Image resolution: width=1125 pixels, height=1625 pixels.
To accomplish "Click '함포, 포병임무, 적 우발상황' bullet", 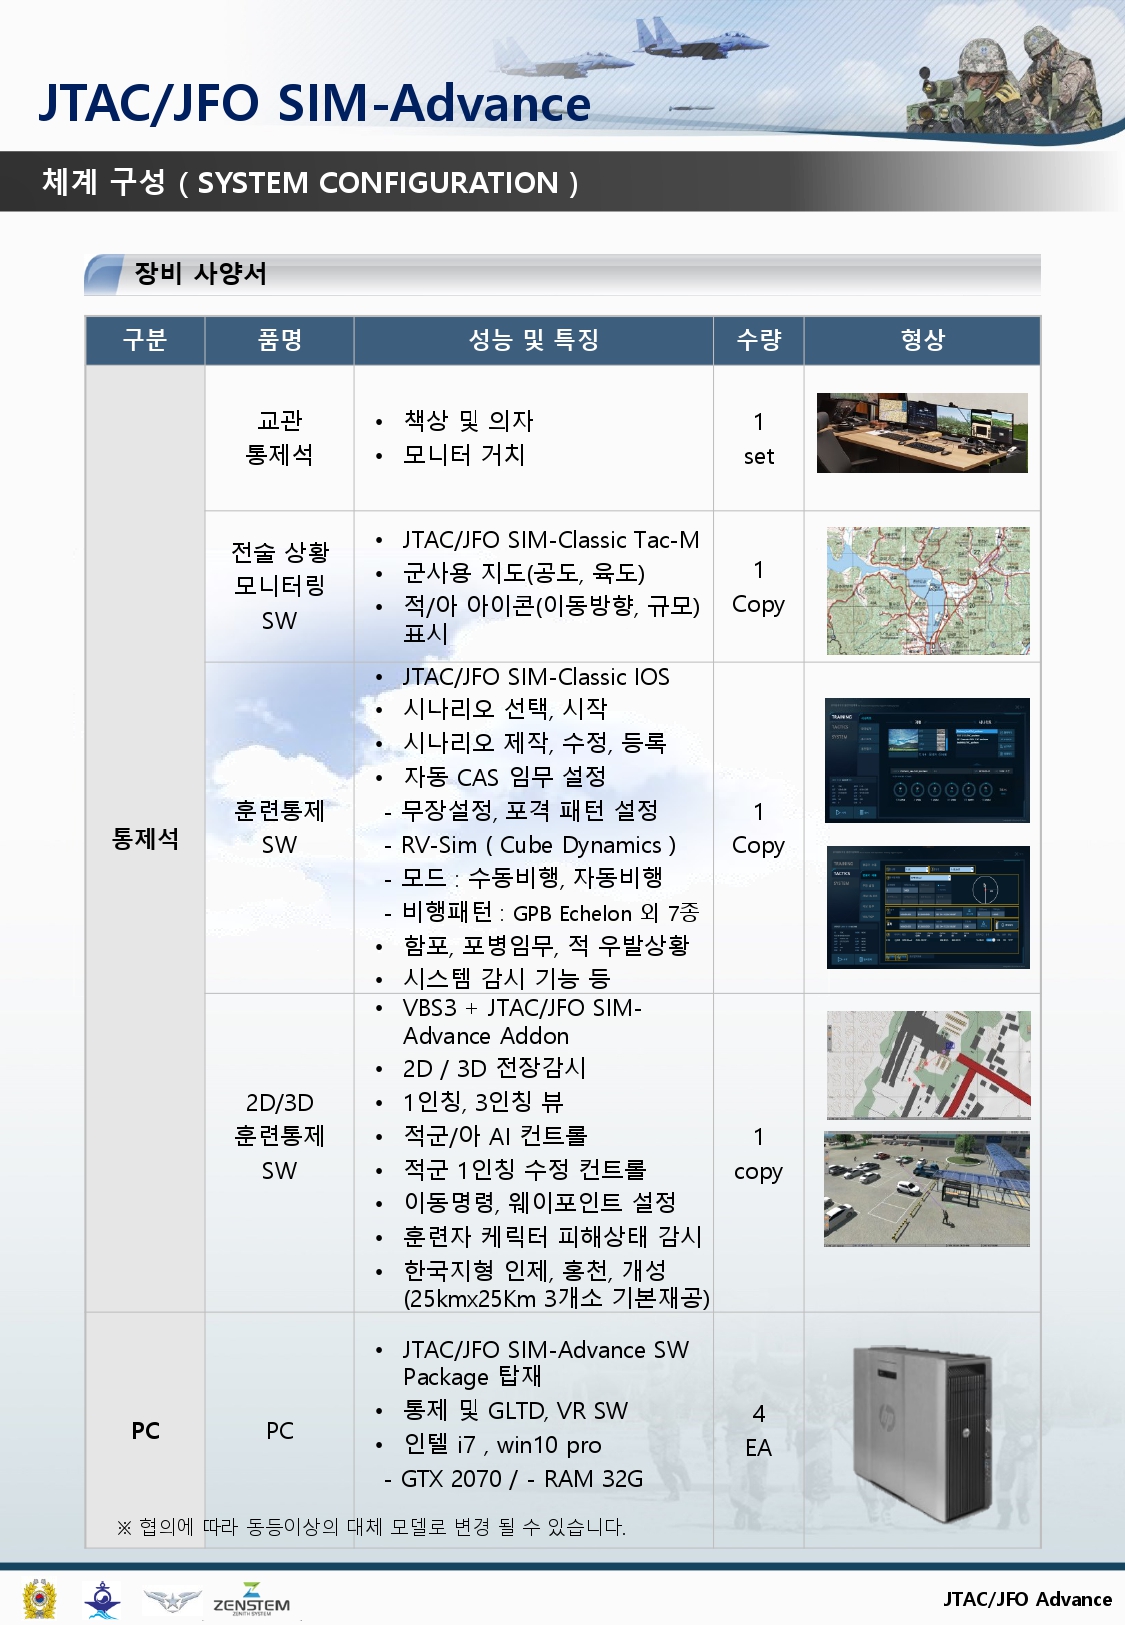I will point(546,945).
